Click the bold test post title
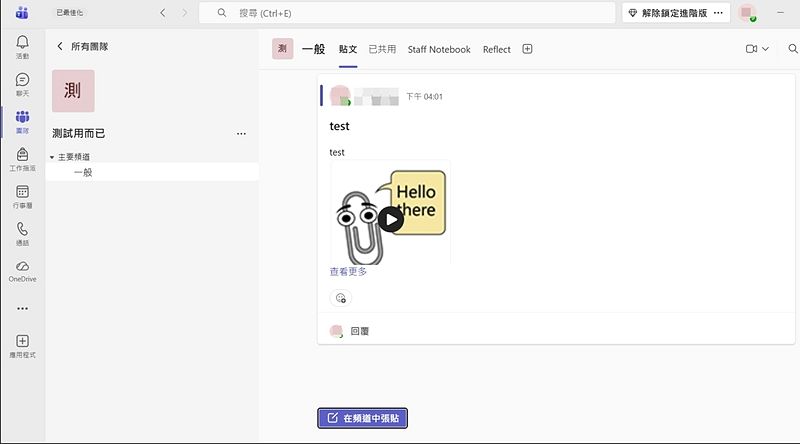The width and height of the screenshot is (800, 444). [x=339, y=127]
